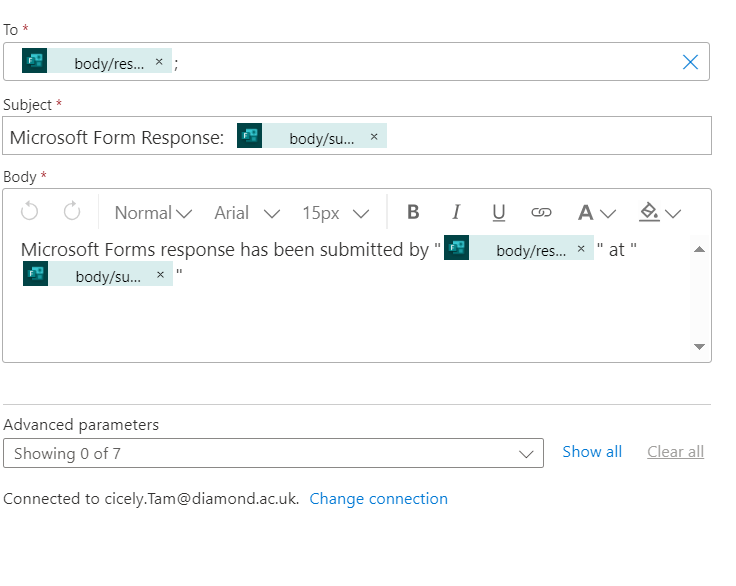Viewport: 736px width, 586px height.
Task: Click the Redo icon in Body toolbar
Action: coord(72,212)
